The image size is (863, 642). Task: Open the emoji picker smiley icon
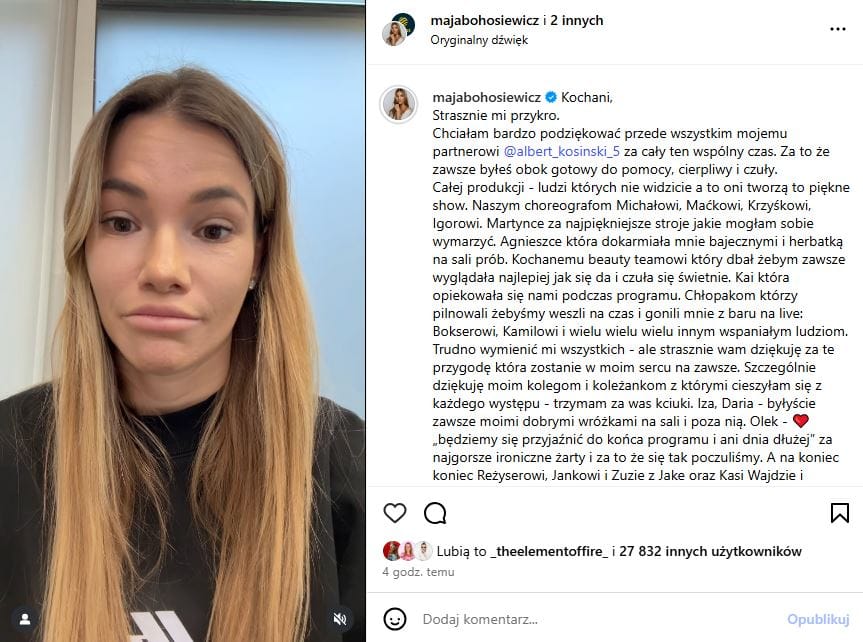click(x=395, y=619)
